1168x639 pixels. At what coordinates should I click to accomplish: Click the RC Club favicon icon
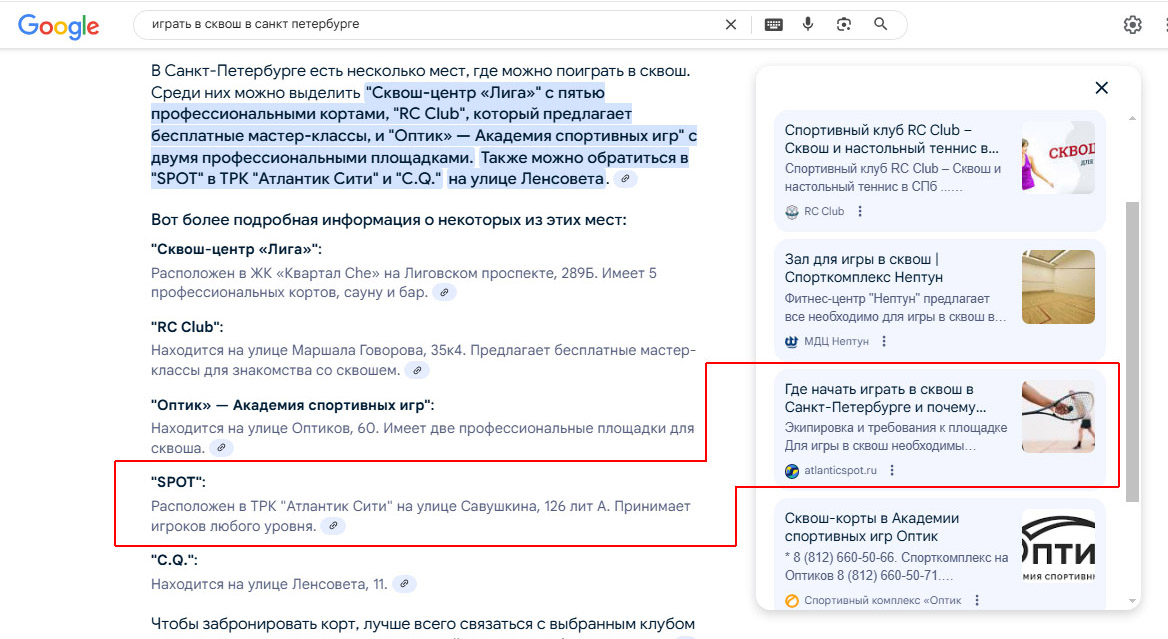[792, 212]
